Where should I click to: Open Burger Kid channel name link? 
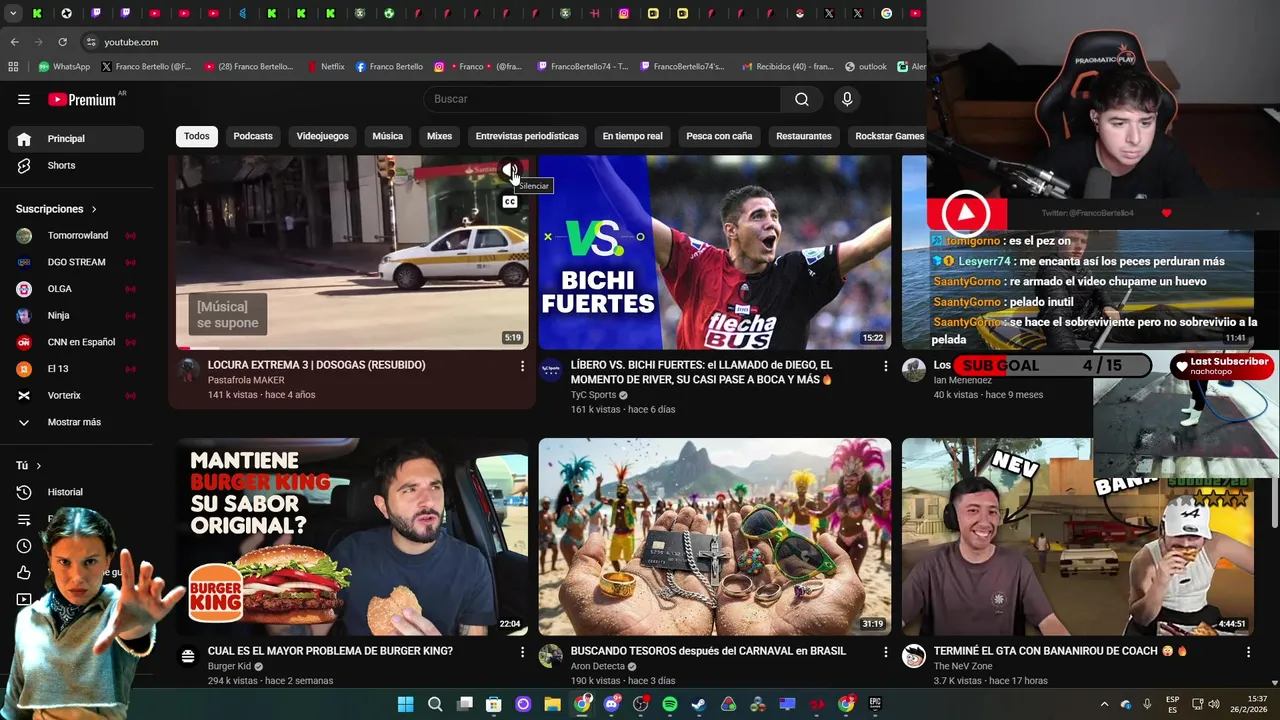tap(229, 666)
